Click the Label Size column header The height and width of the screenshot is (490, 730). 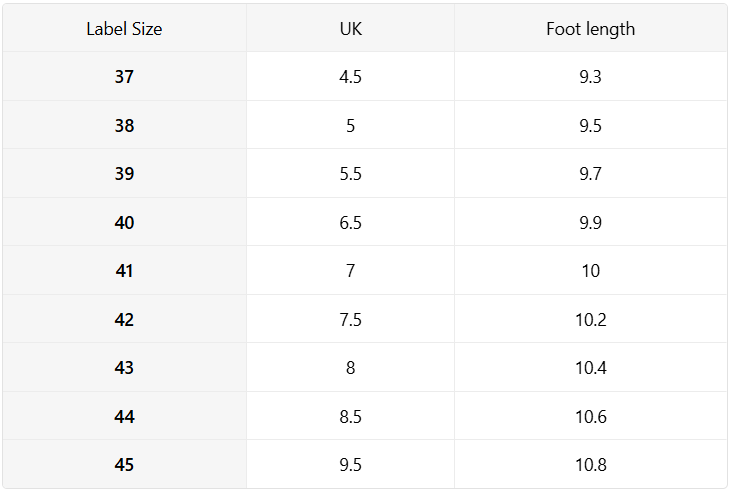pyautogui.click(x=124, y=29)
